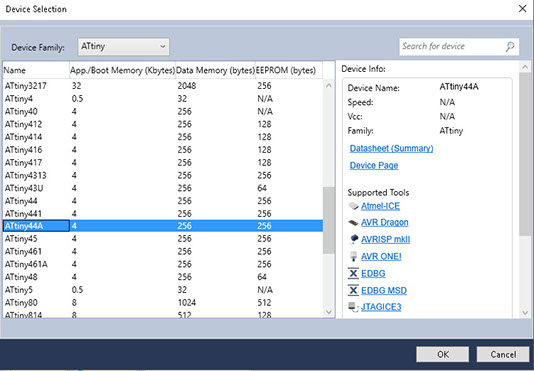Open the JTAGICE3 link
Image resolution: width=534 pixels, height=371 pixels.
(x=381, y=307)
